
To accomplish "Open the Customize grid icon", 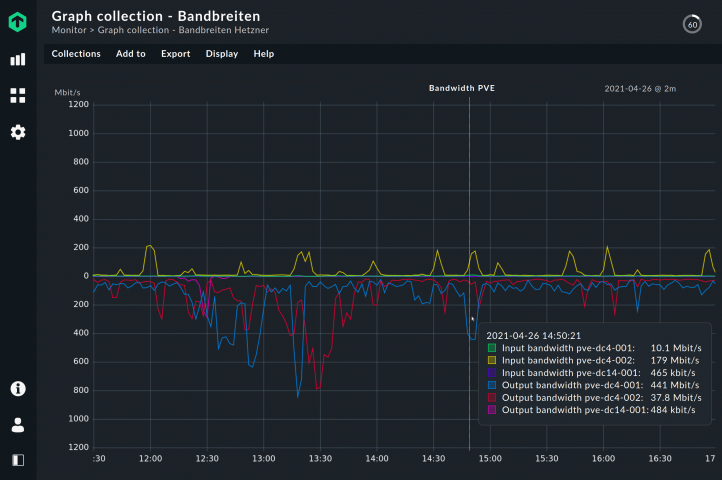I will pyautogui.click(x=17, y=96).
